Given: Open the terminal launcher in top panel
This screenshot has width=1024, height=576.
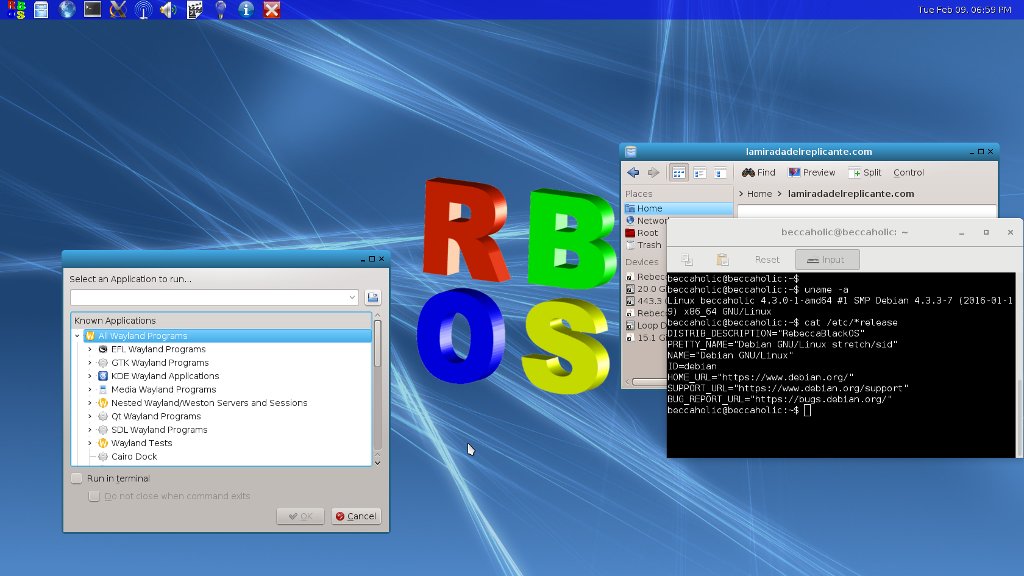Looking at the screenshot, I should (x=92, y=9).
